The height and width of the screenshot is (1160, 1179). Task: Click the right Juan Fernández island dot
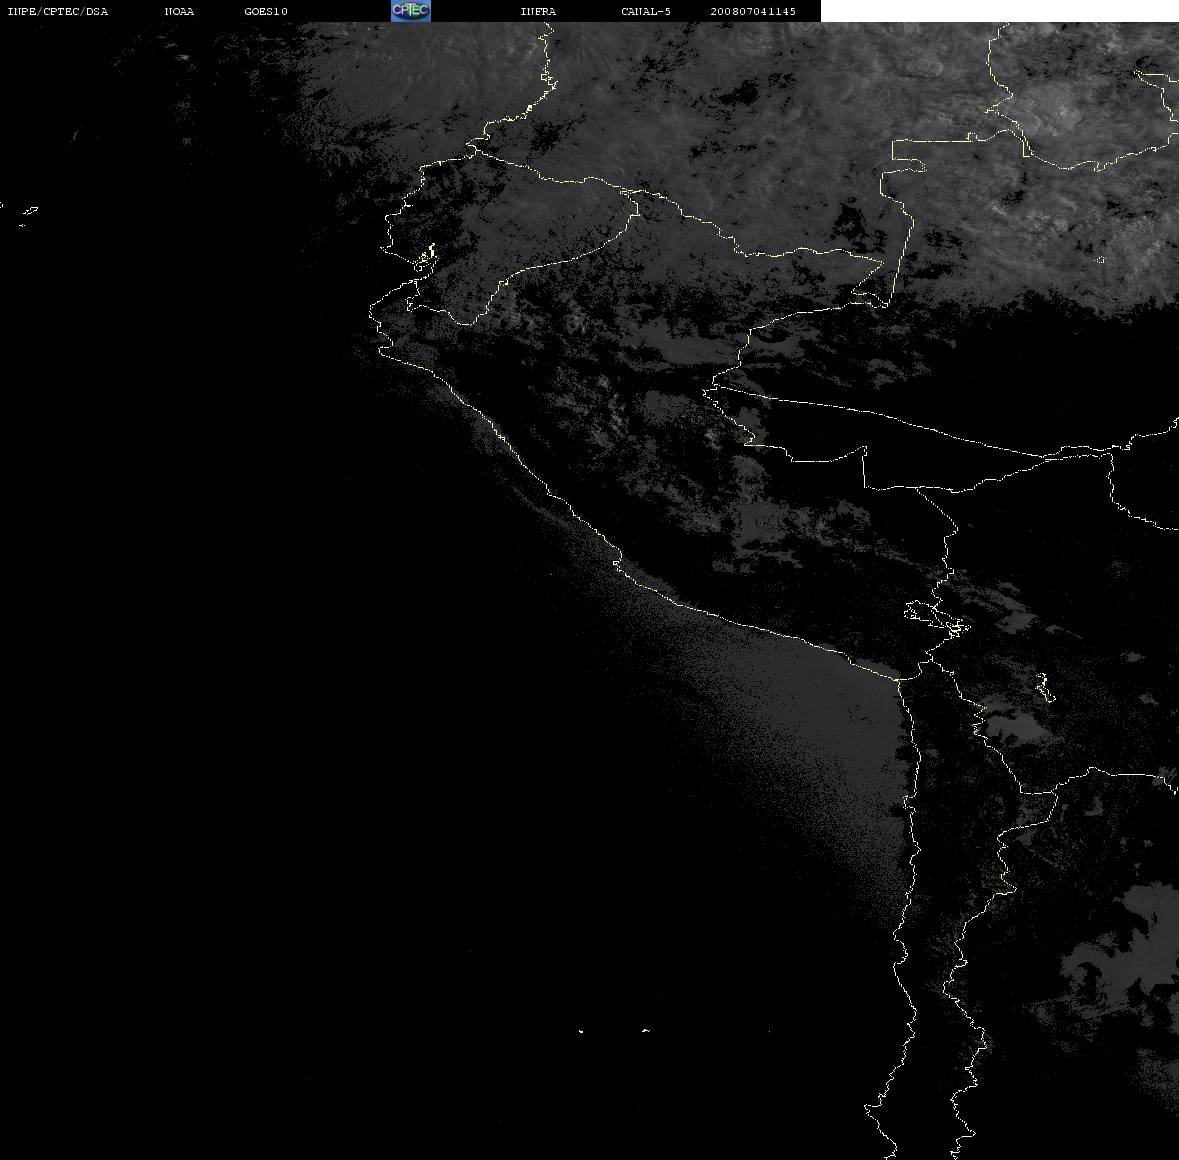(x=646, y=1030)
